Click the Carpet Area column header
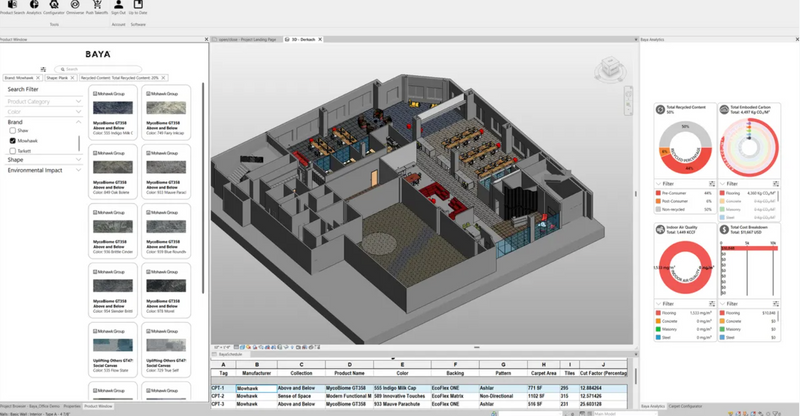 point(543,373)
